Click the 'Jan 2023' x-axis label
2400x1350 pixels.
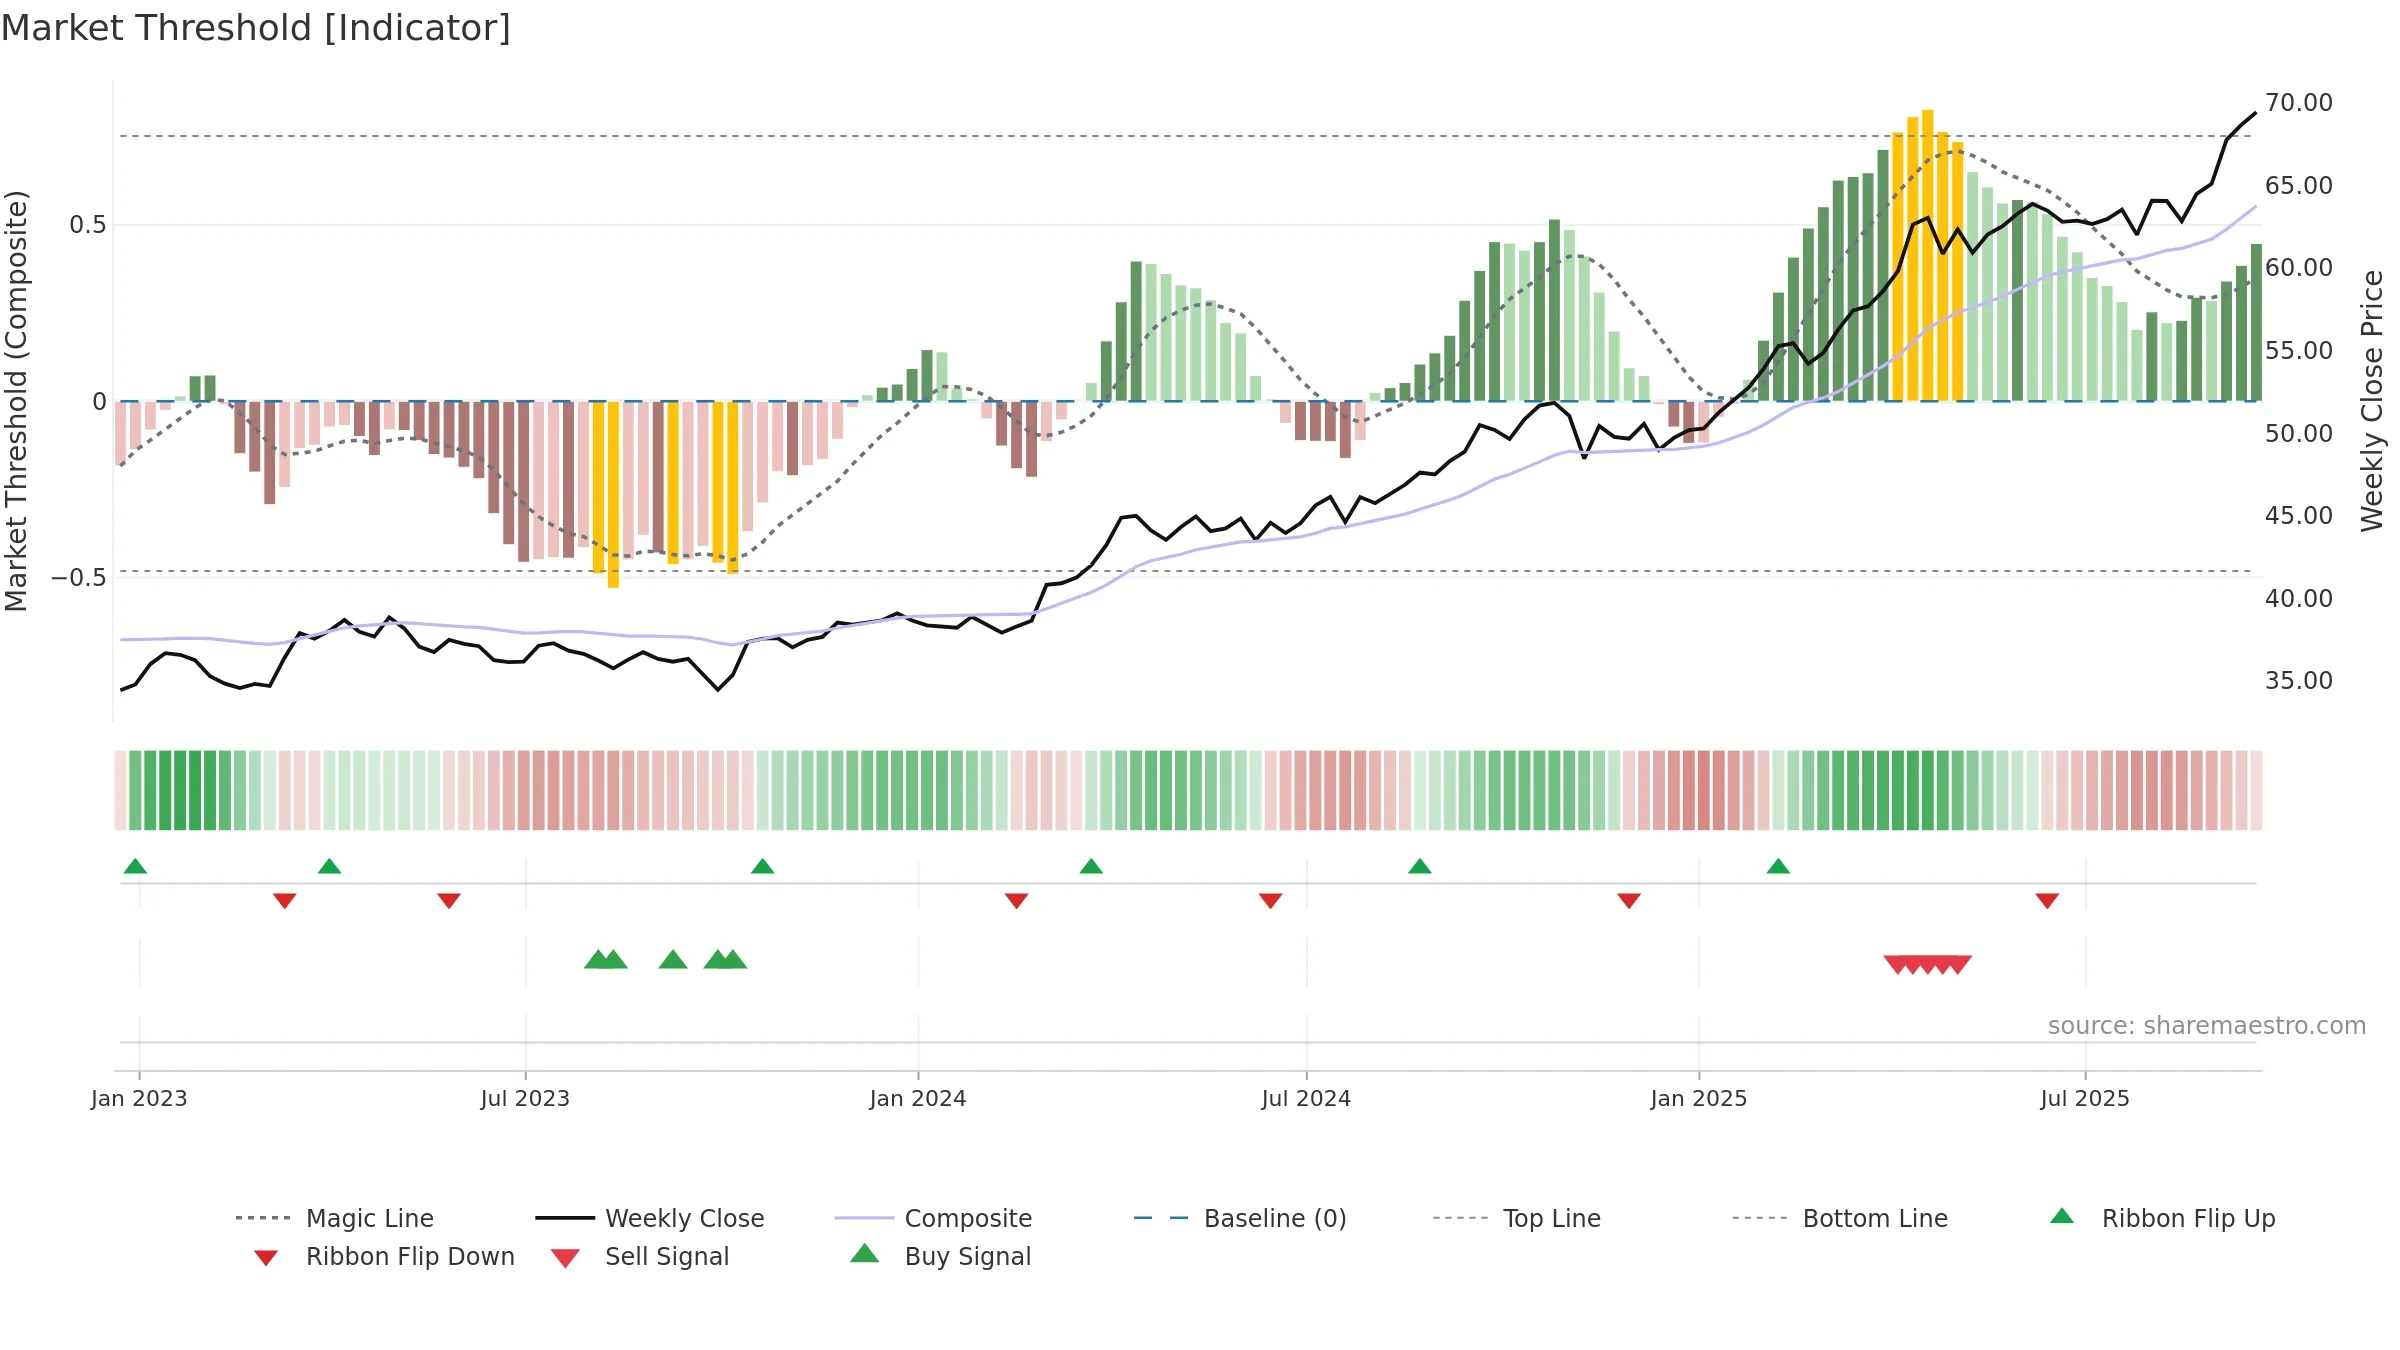[x=139, y=1099]
